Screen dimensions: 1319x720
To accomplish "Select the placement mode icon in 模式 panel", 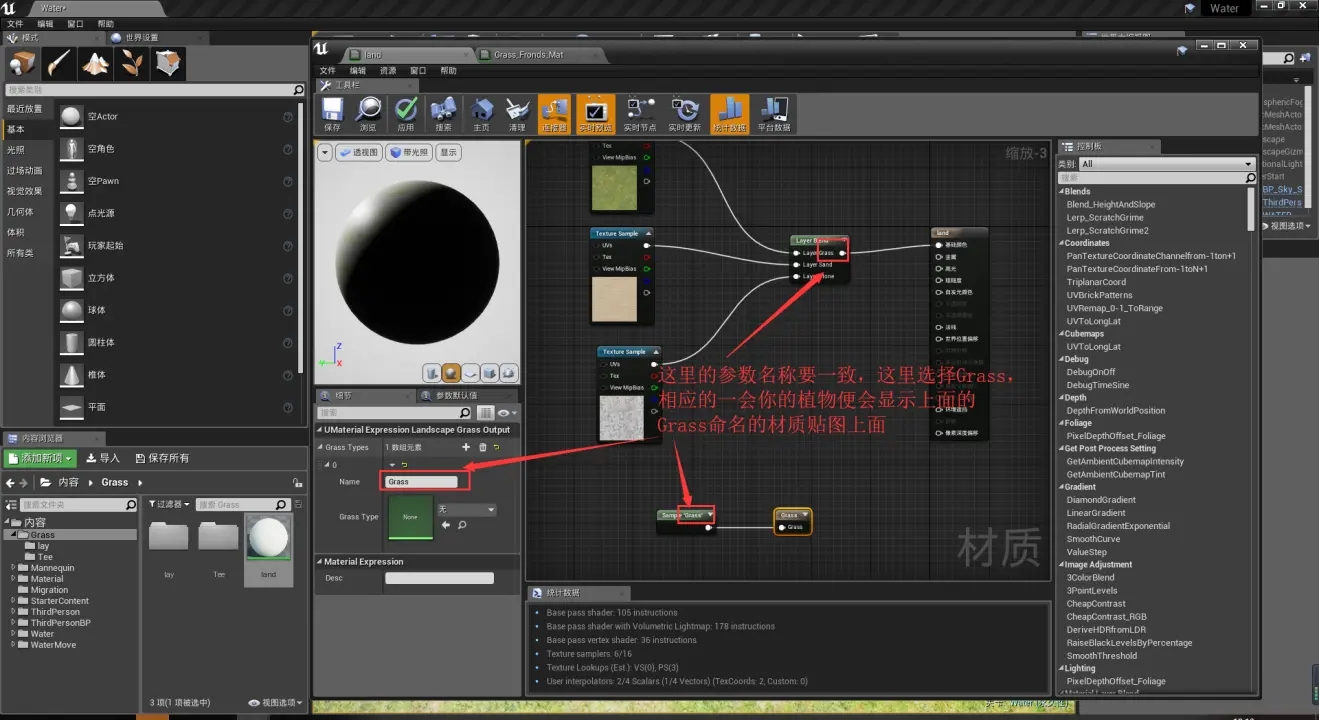I will 22,63.
